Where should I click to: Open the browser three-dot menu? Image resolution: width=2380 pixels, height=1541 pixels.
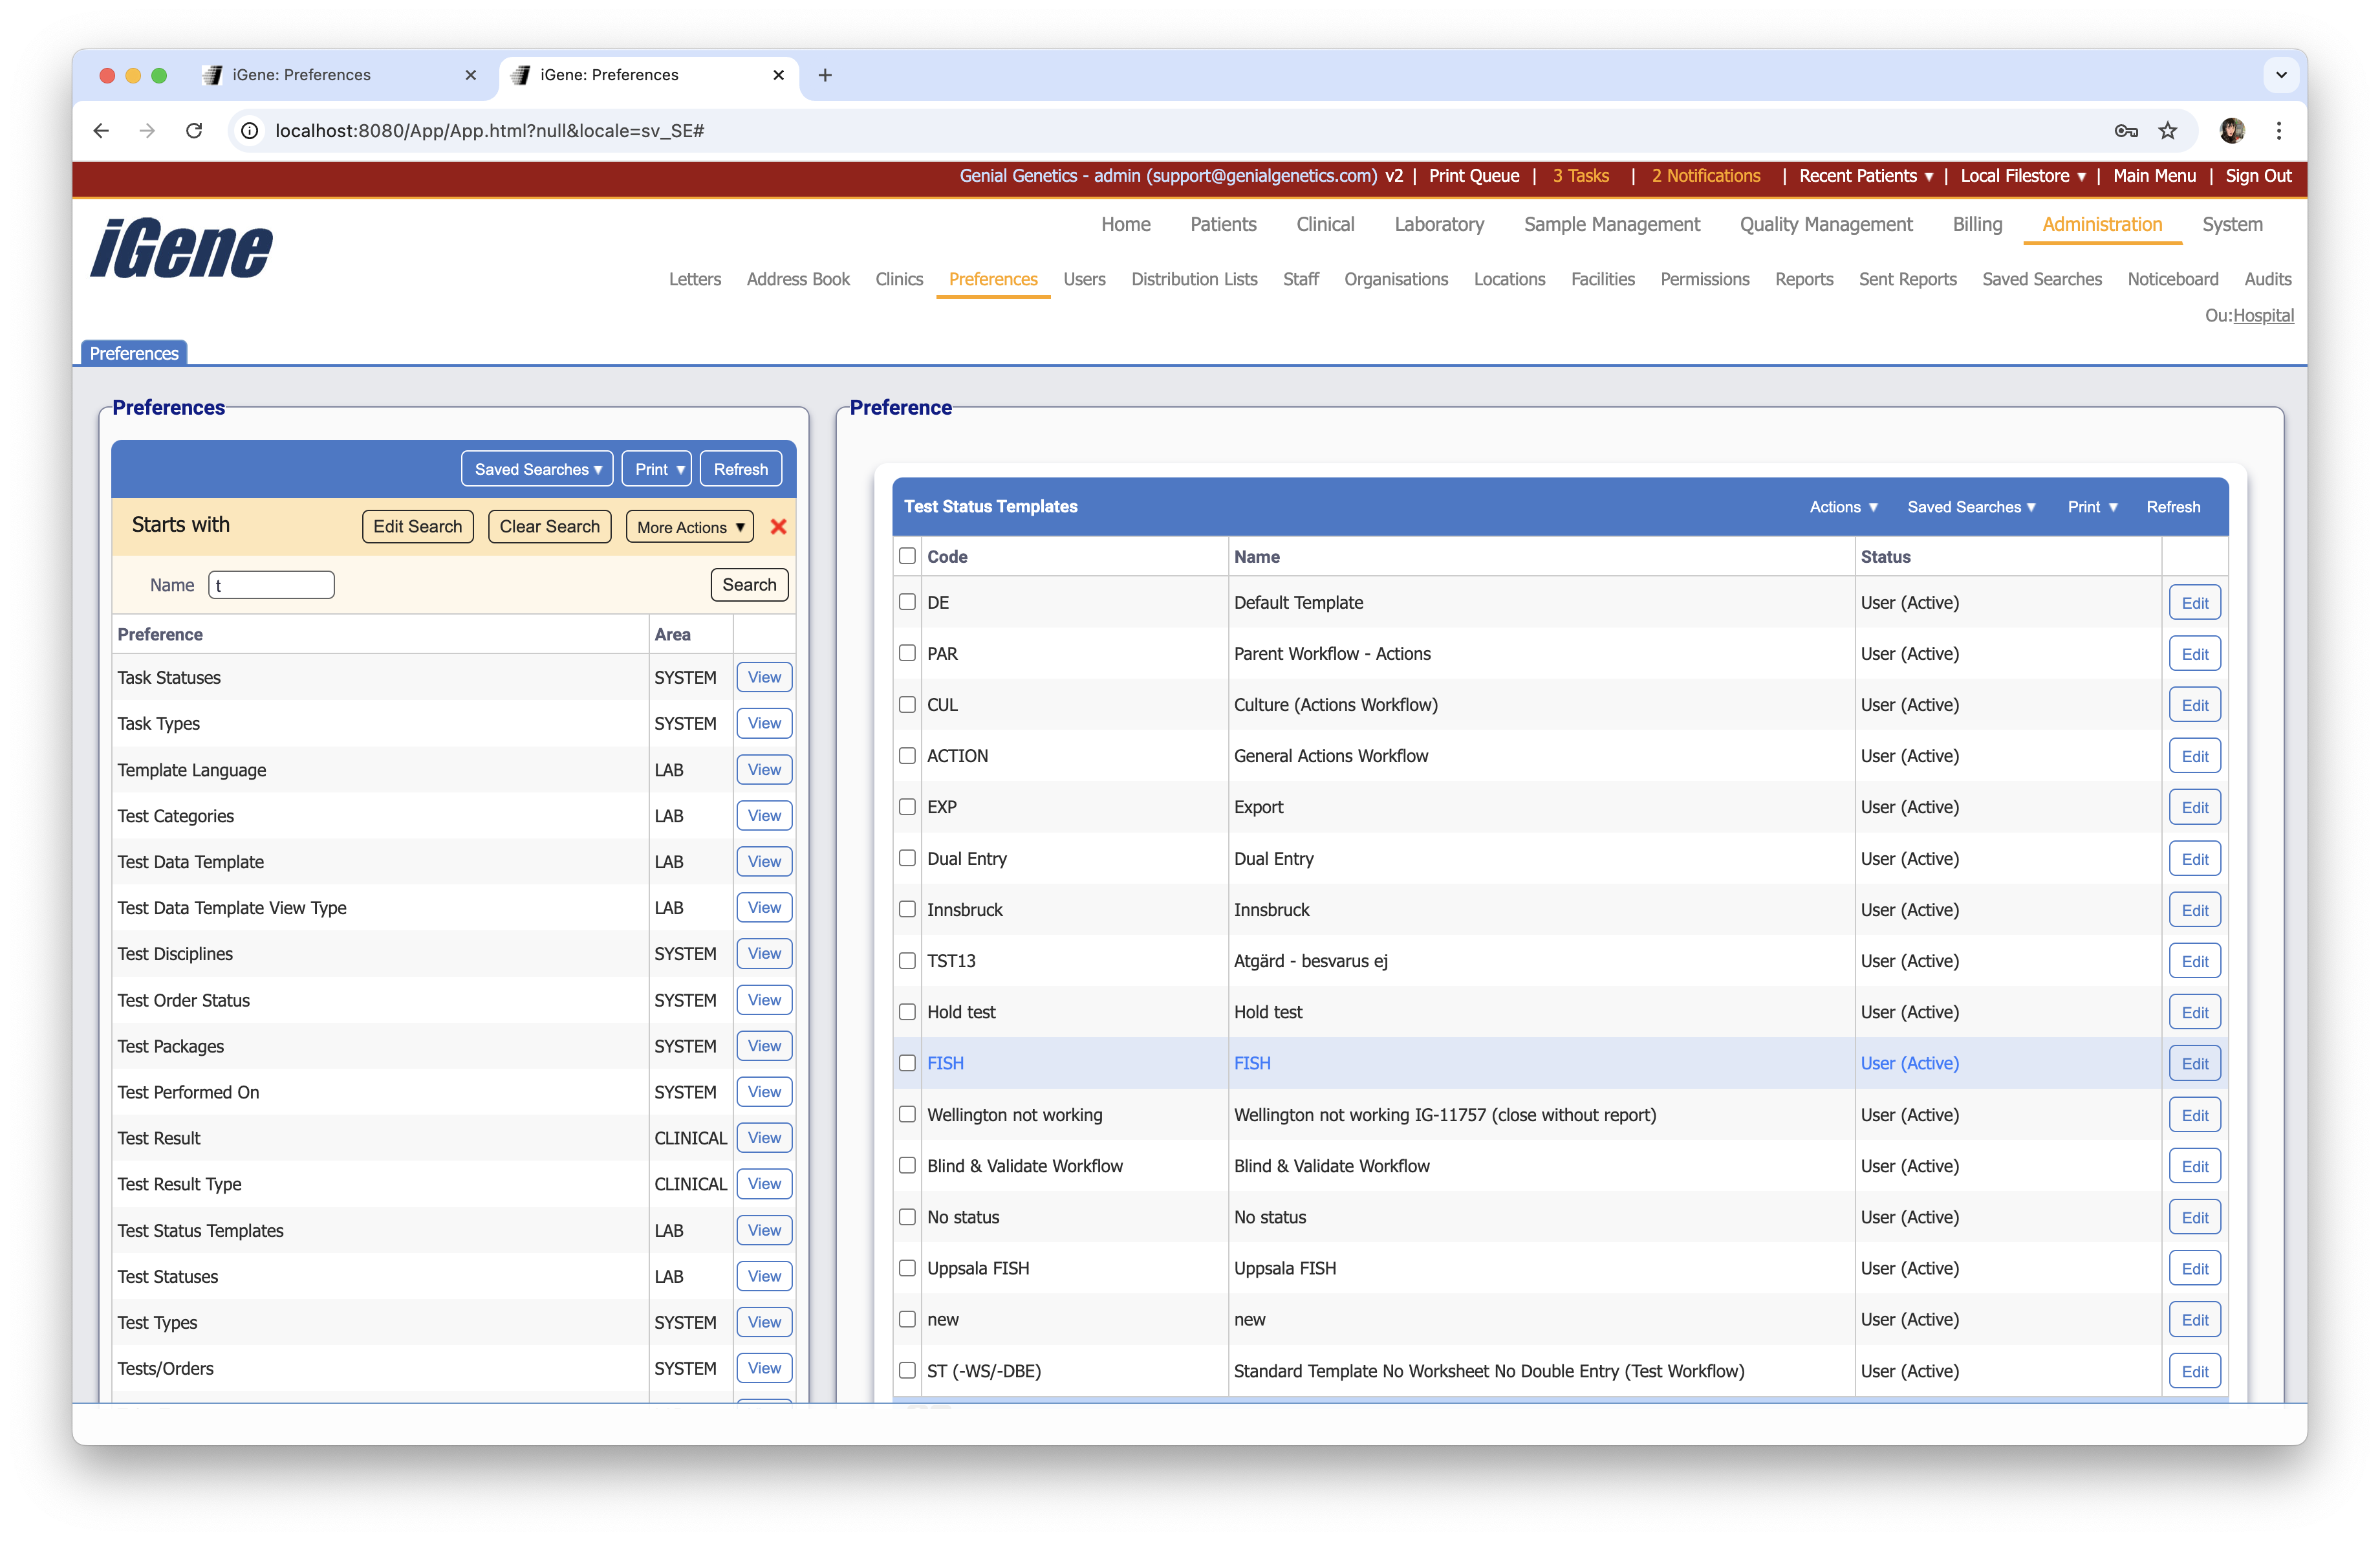pyautogui.click(x=2279, y=131)
